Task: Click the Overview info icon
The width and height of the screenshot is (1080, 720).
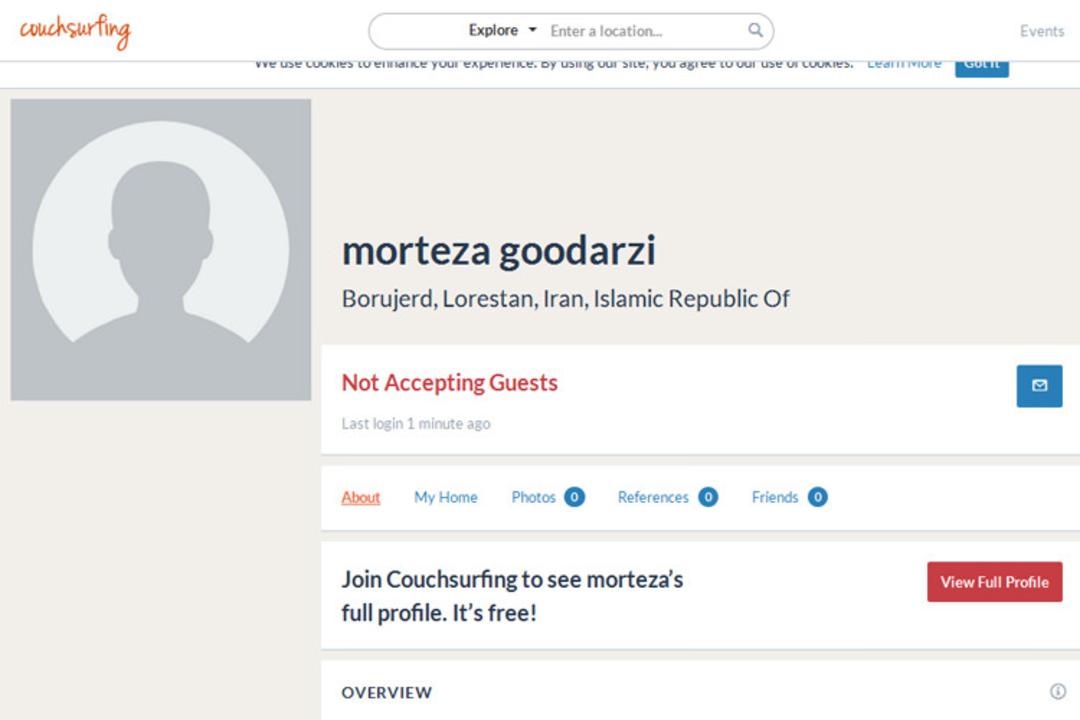Action: [1058, 691]
